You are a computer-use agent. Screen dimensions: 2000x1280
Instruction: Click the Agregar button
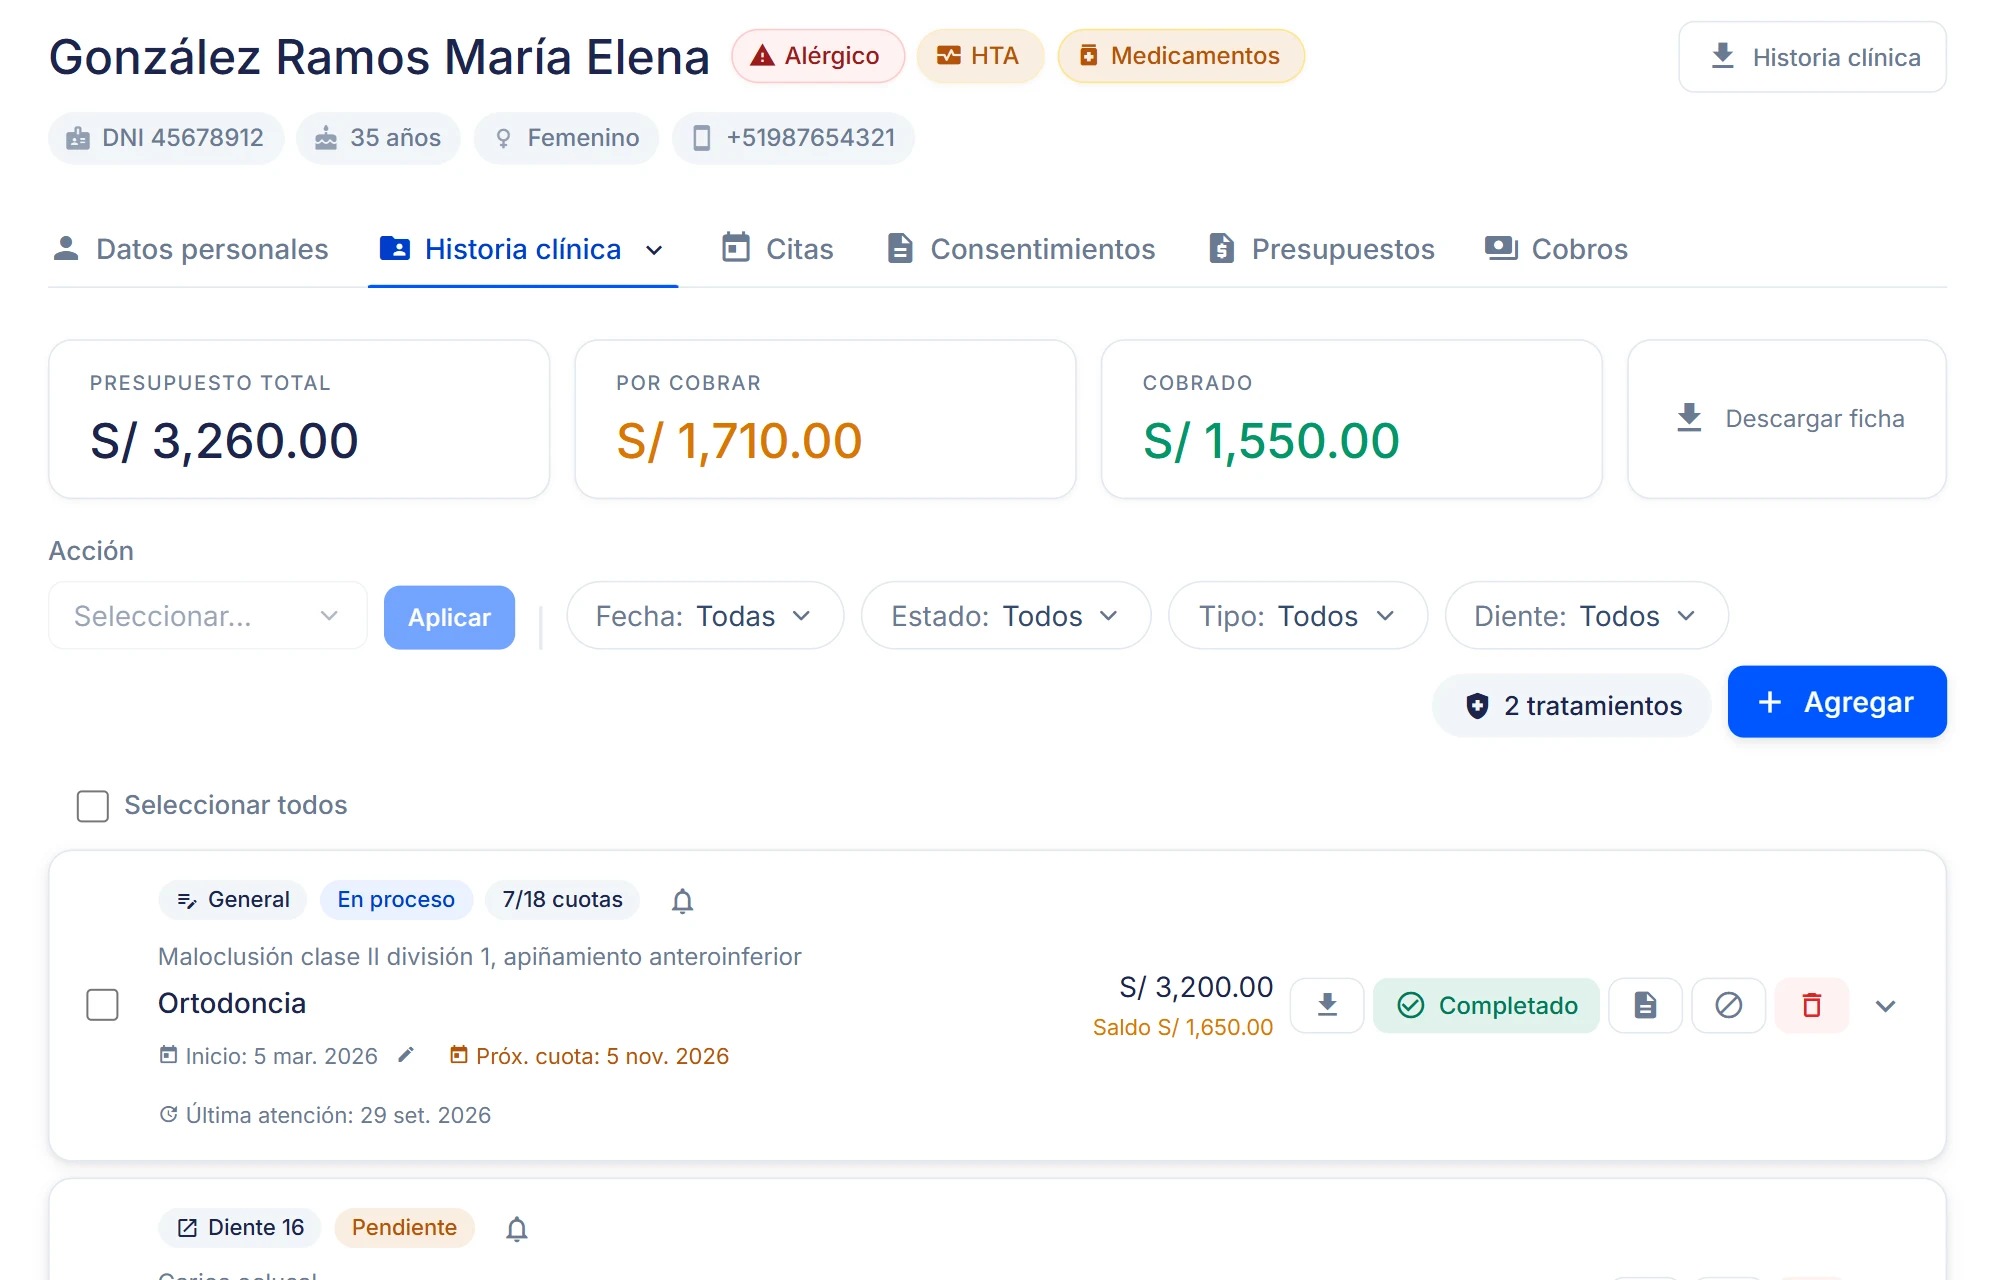tap(1837, 702)
